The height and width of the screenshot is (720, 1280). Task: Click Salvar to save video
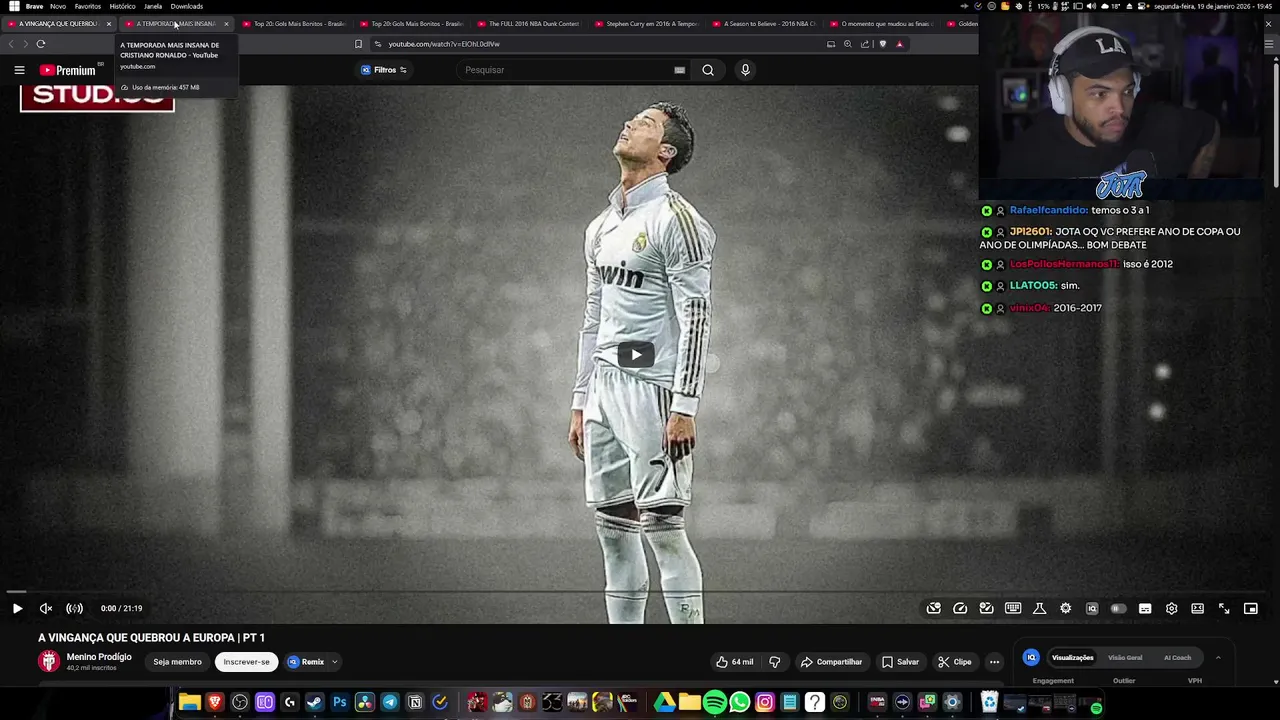click(900, 662)
